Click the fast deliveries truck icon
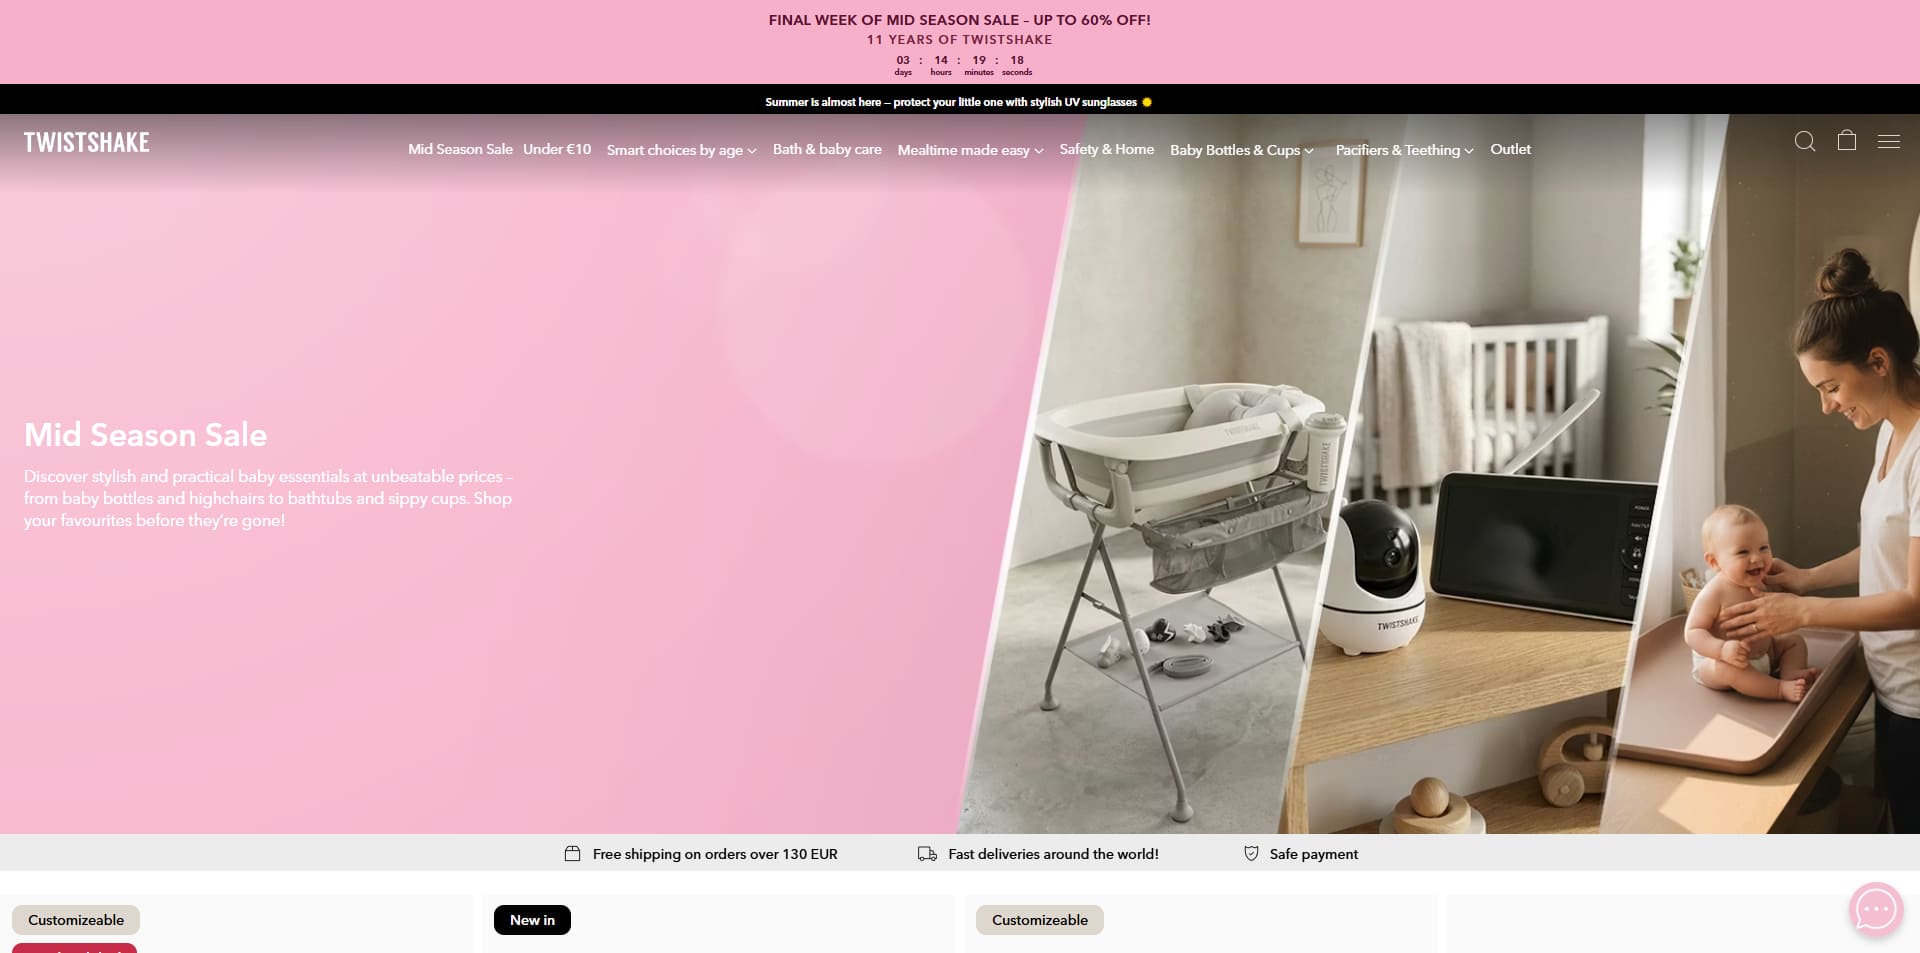 pyautogui.click(x=927, y=853)
